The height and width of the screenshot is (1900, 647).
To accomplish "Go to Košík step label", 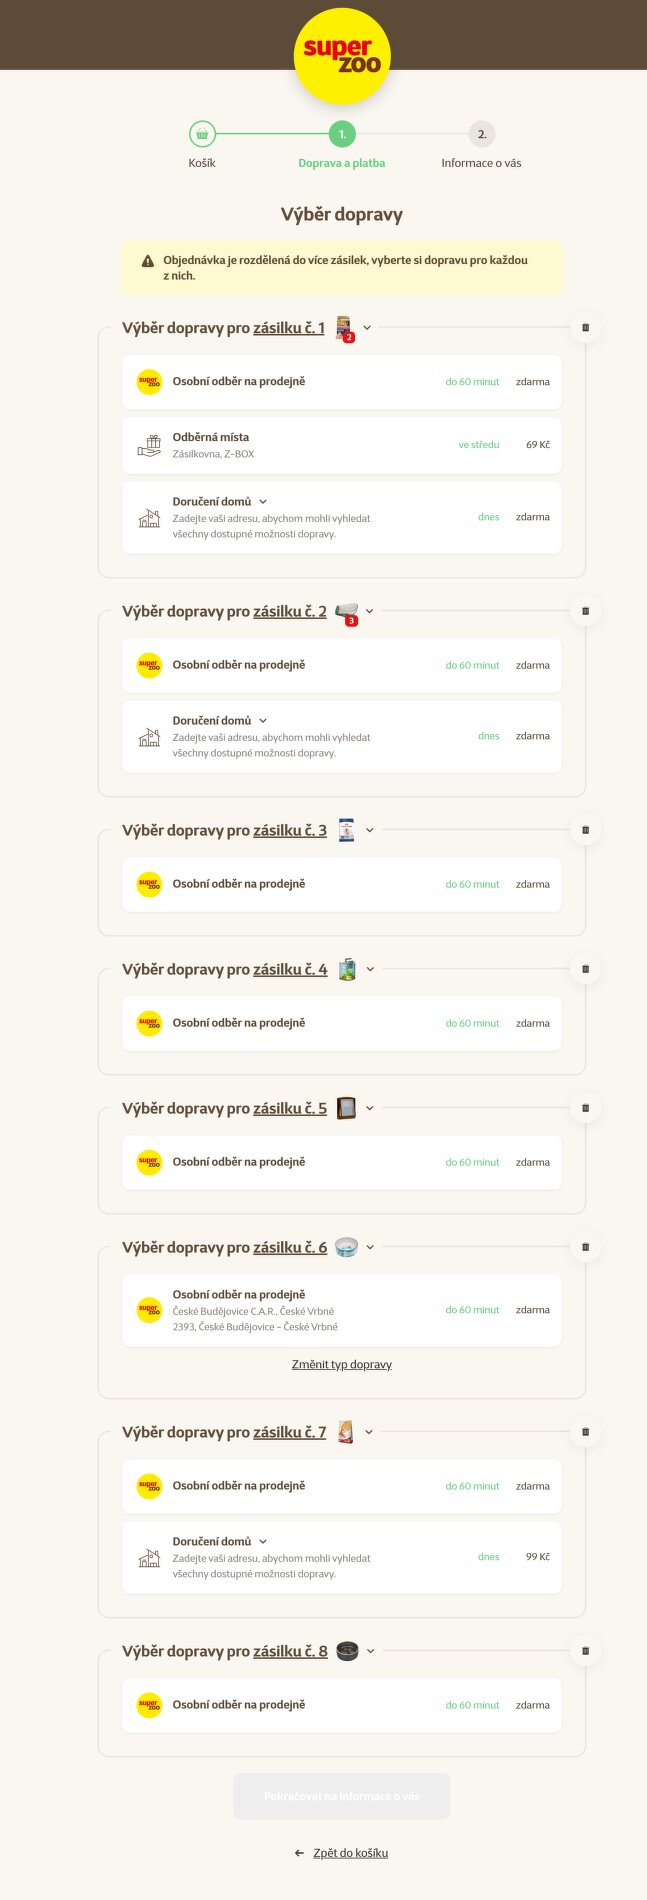I will (x=202, y=163).
